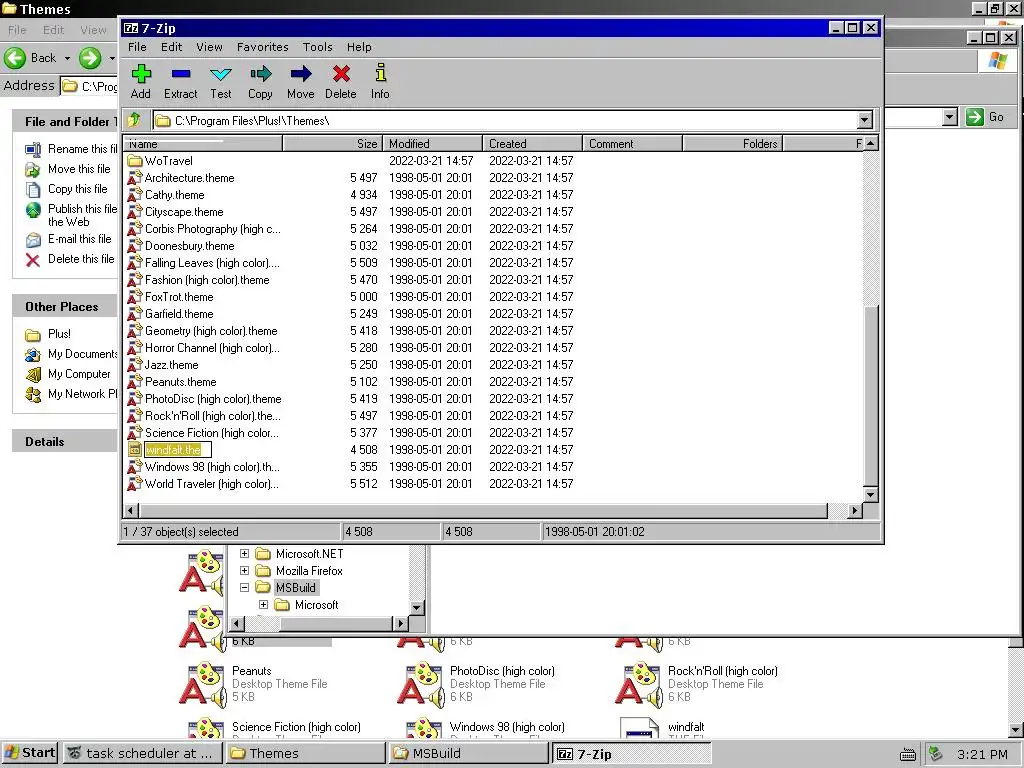Open the Info tool in 7-Zip

(381, 74)
